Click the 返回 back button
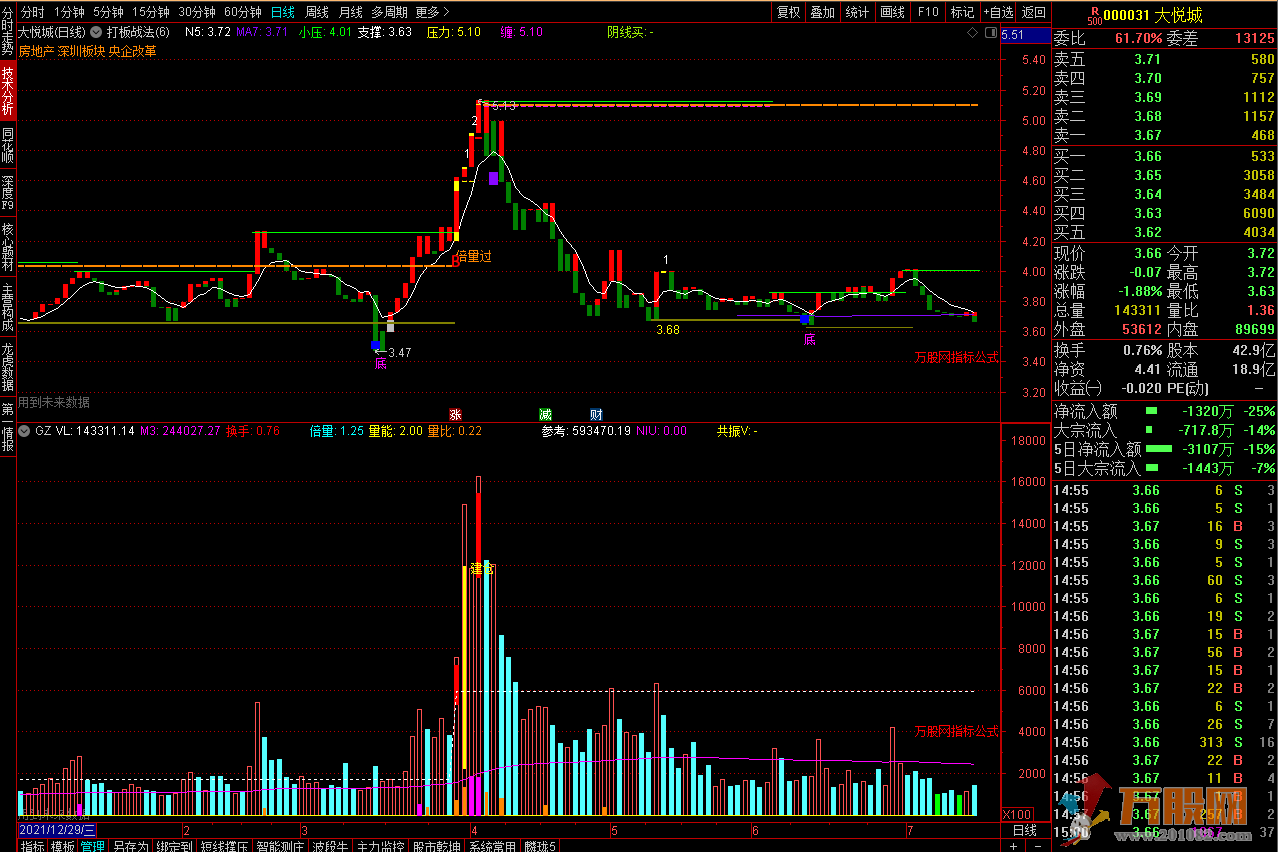 (1033, 12)
